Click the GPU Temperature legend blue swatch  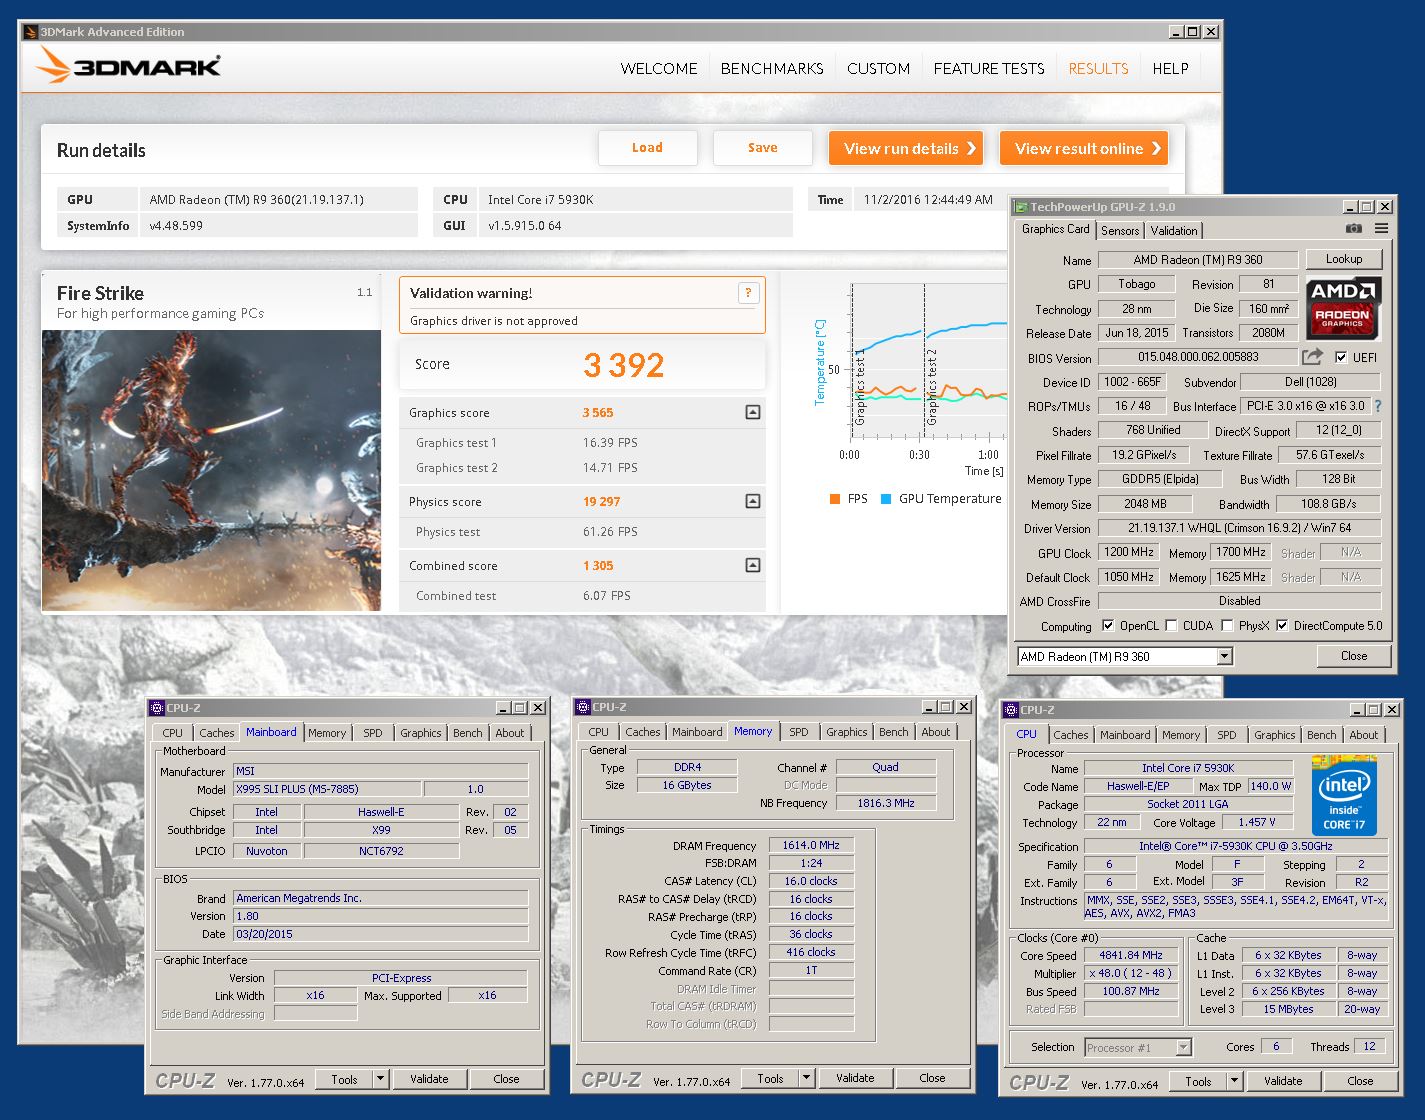[x=885, y=499]
